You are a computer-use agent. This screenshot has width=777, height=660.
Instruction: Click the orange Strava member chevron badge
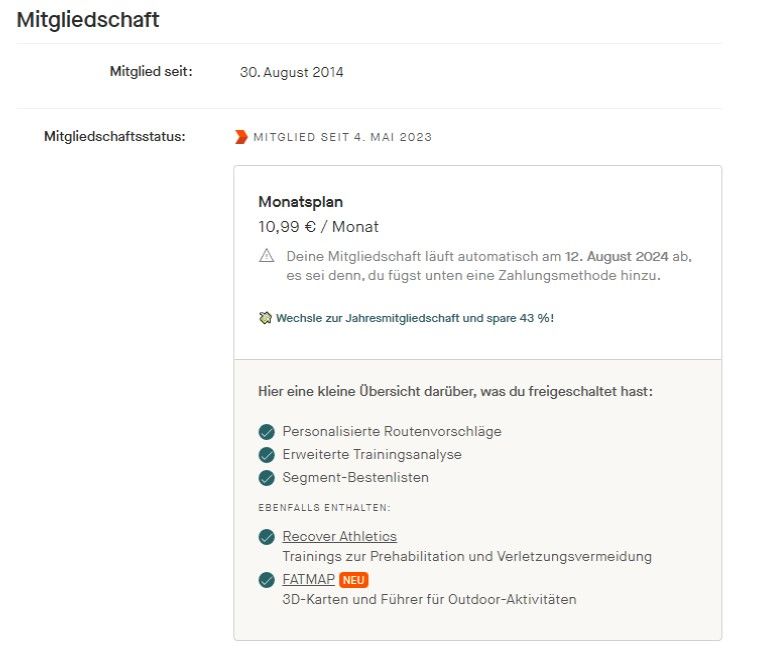241,137
